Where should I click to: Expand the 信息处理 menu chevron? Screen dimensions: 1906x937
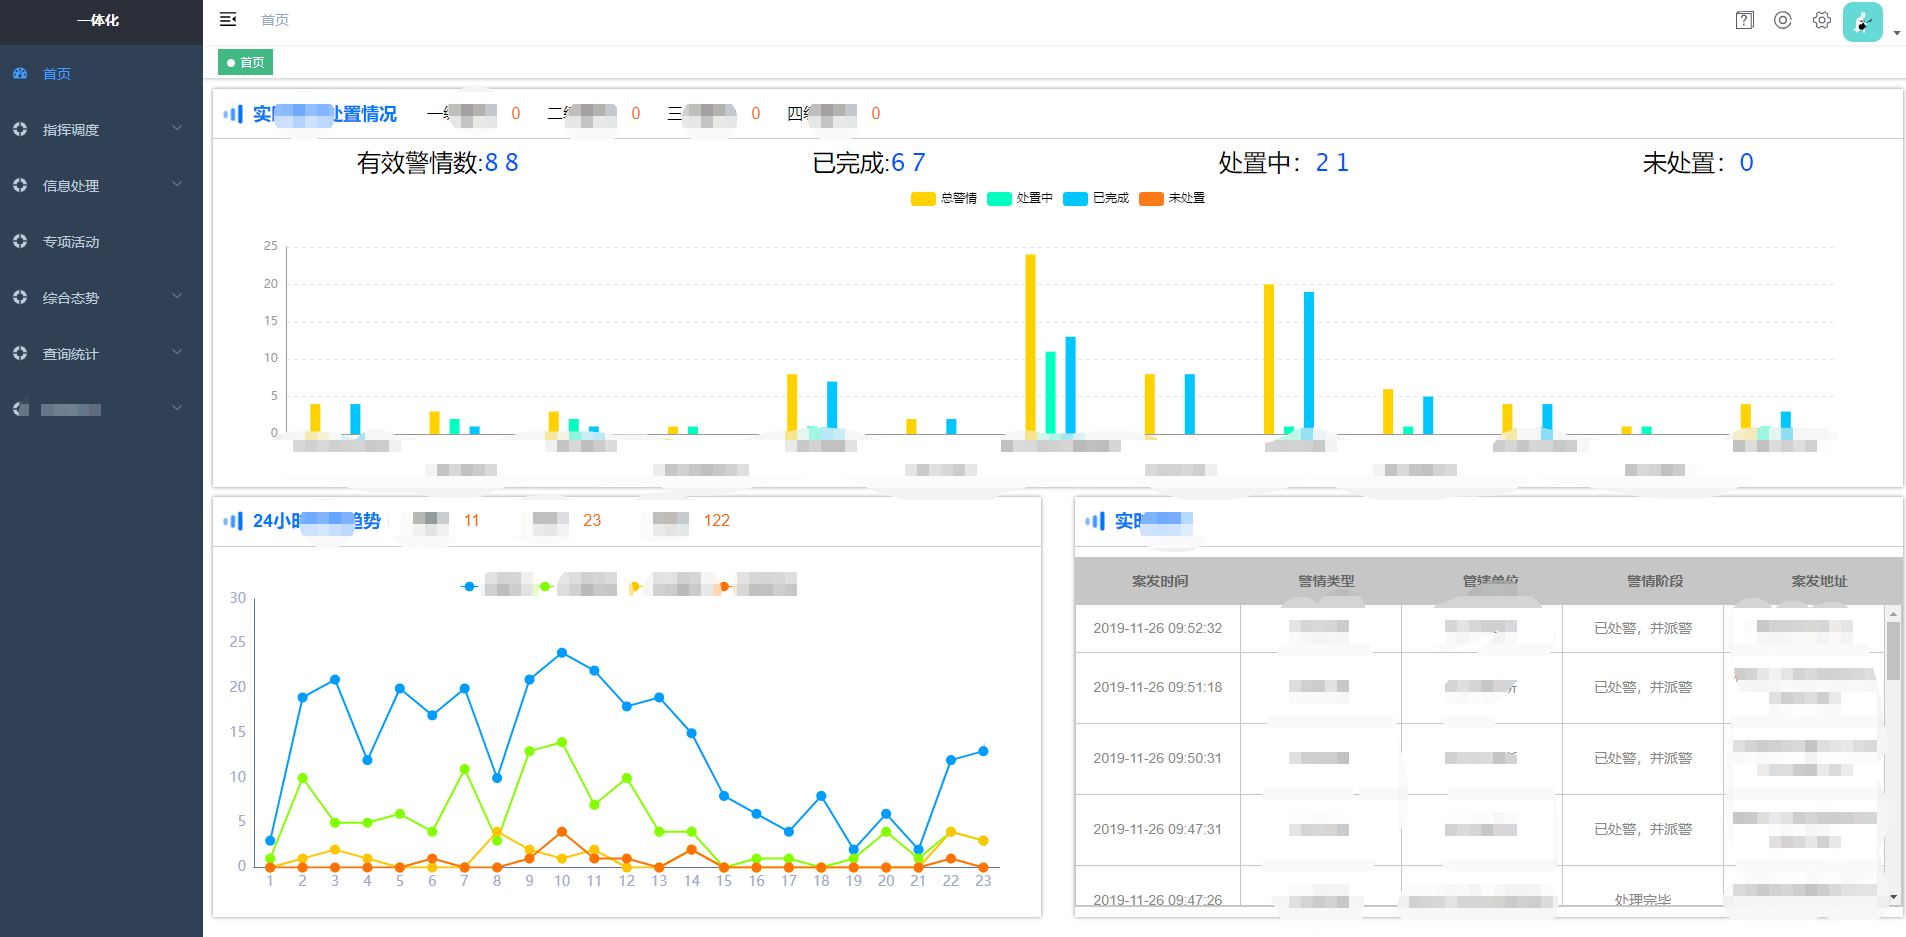(177, 184)
